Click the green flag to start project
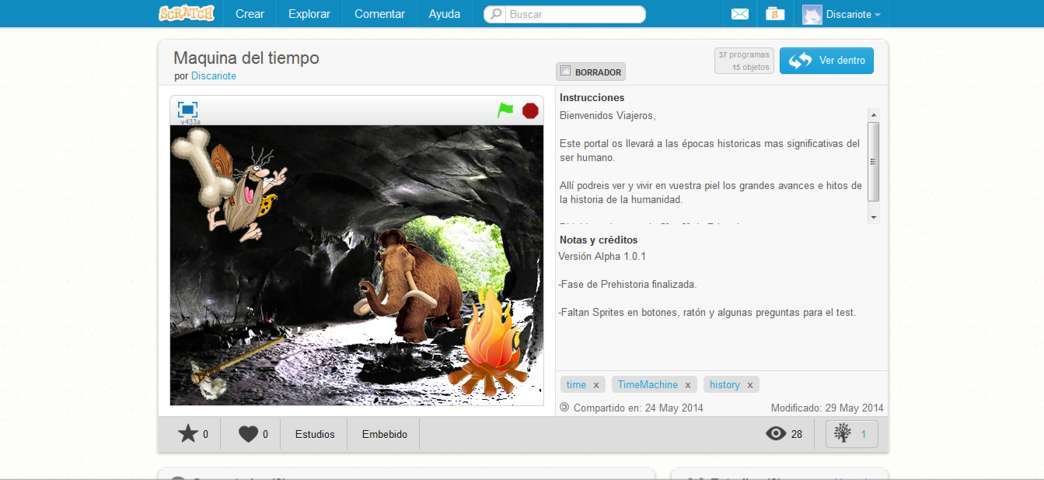This screenshot has width=1044, height=480. click(x=505, y=110)
